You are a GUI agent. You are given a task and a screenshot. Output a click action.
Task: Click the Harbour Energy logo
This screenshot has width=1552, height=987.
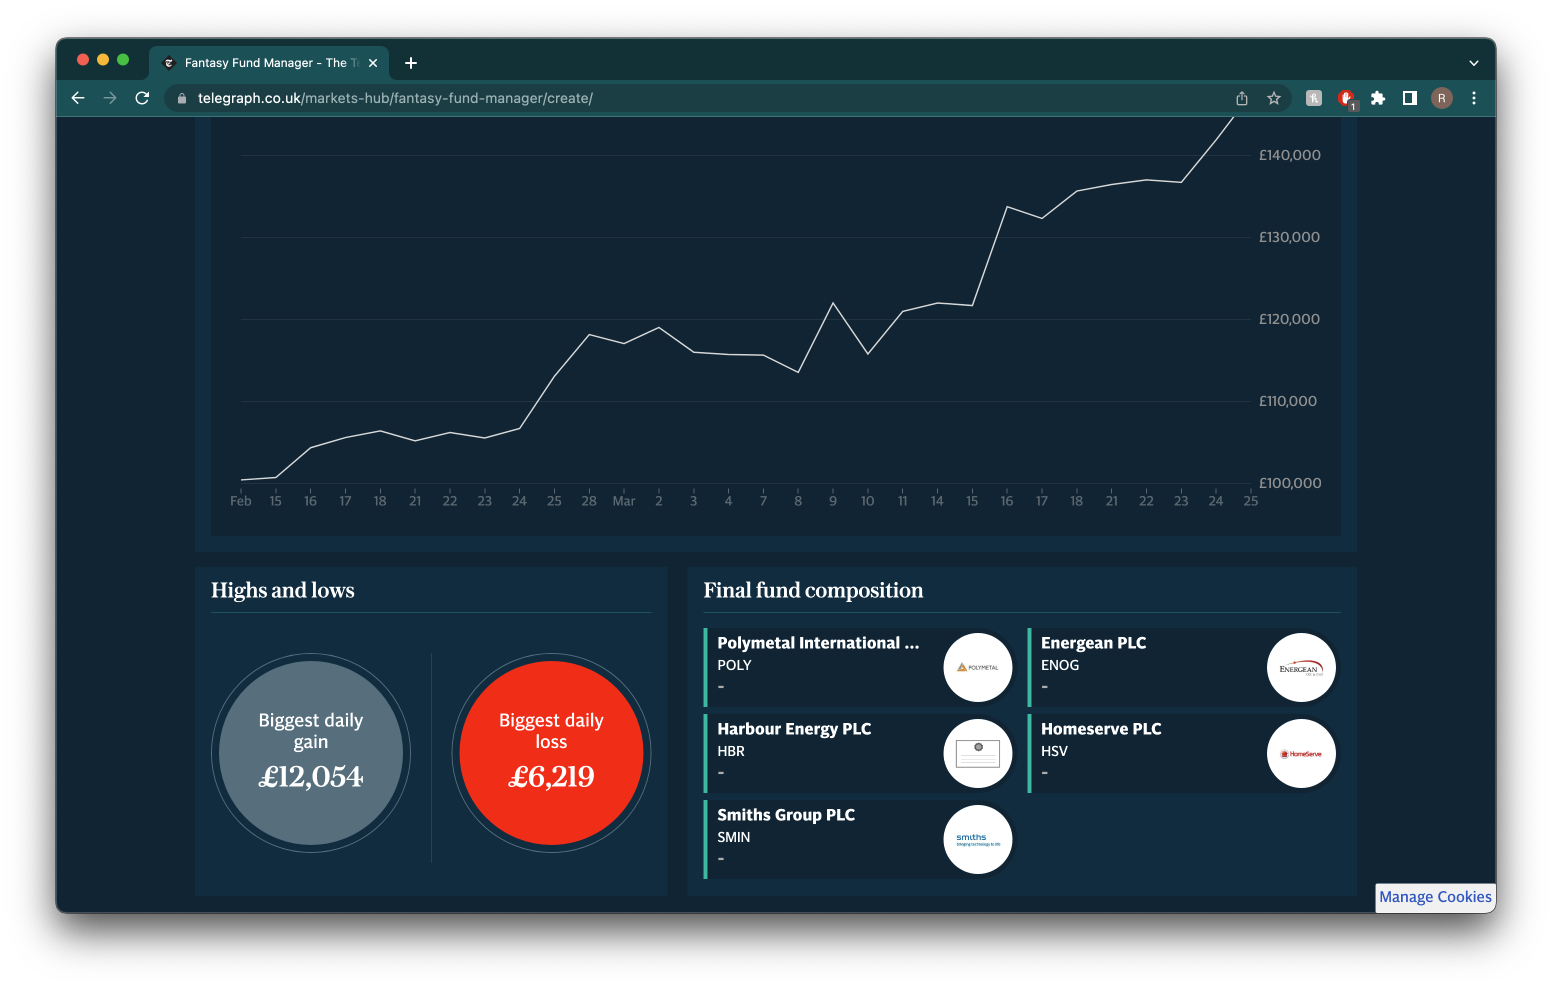(x=978, y=753)
